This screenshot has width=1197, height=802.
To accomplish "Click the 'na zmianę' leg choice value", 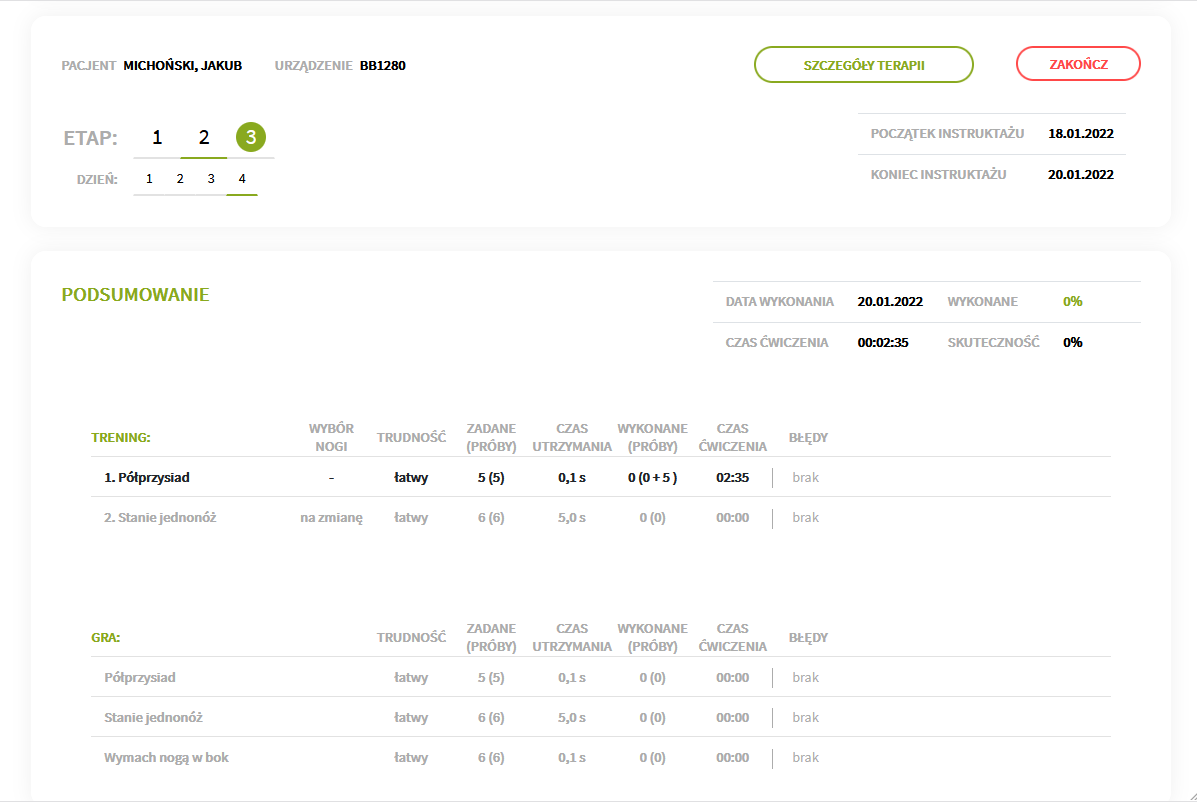I will click(x=331, y=518).
